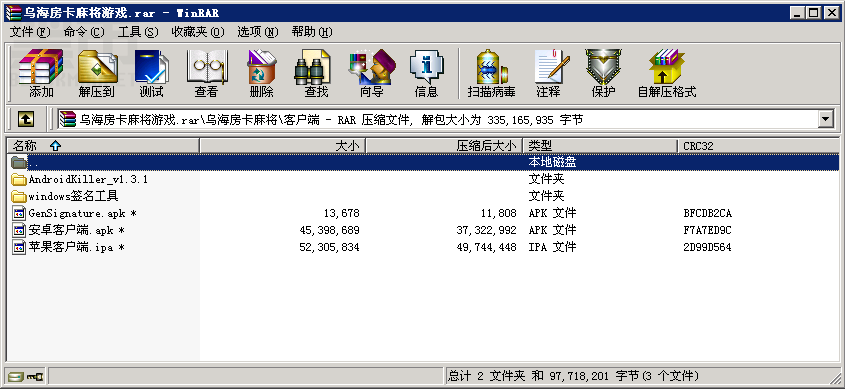Click the 保护 (Protect) shield icon
This screenshot has width=845, height=389.
(x=604, y=73)
